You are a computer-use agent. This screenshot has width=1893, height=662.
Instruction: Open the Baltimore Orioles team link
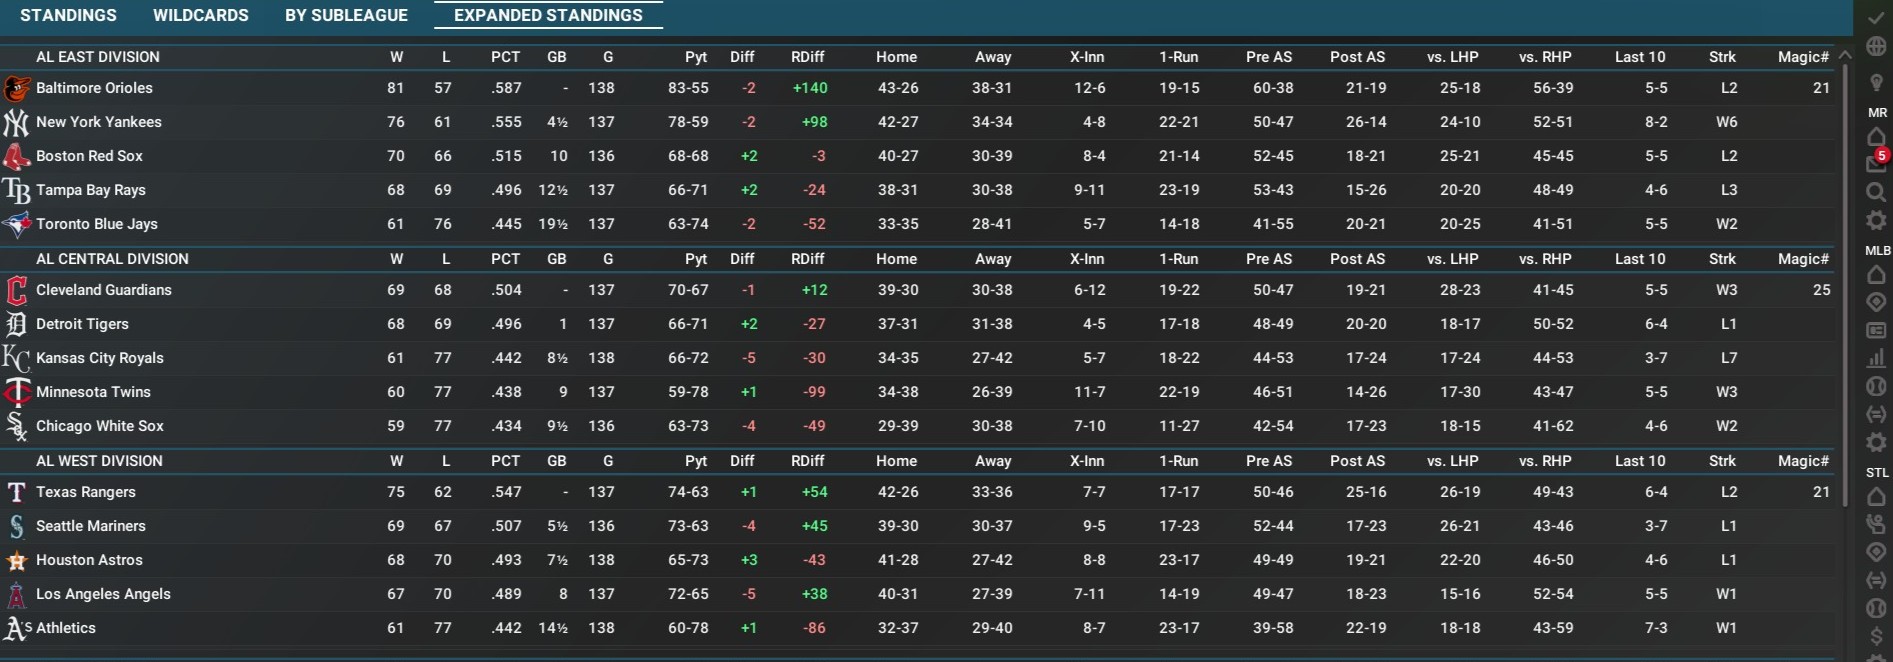pyautogui.click(x=94, y=88)
